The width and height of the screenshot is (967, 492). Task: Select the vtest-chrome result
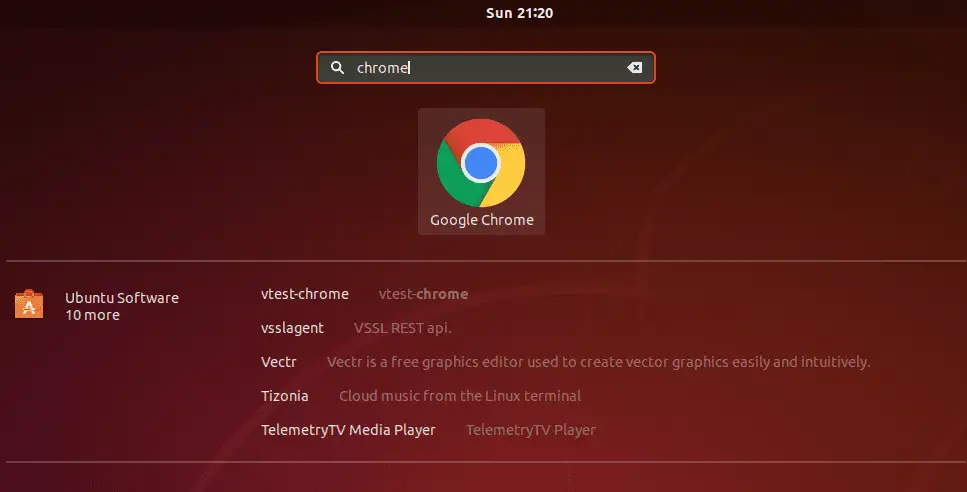tap(305, 294)
